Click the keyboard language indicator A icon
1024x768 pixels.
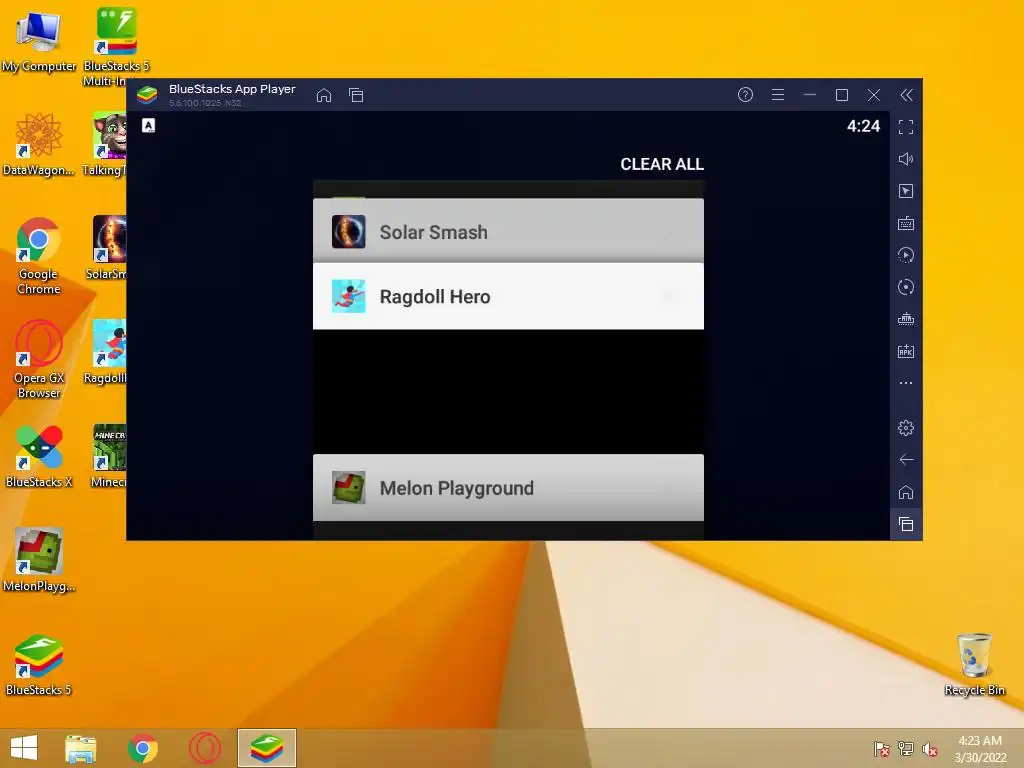point(149,125)
